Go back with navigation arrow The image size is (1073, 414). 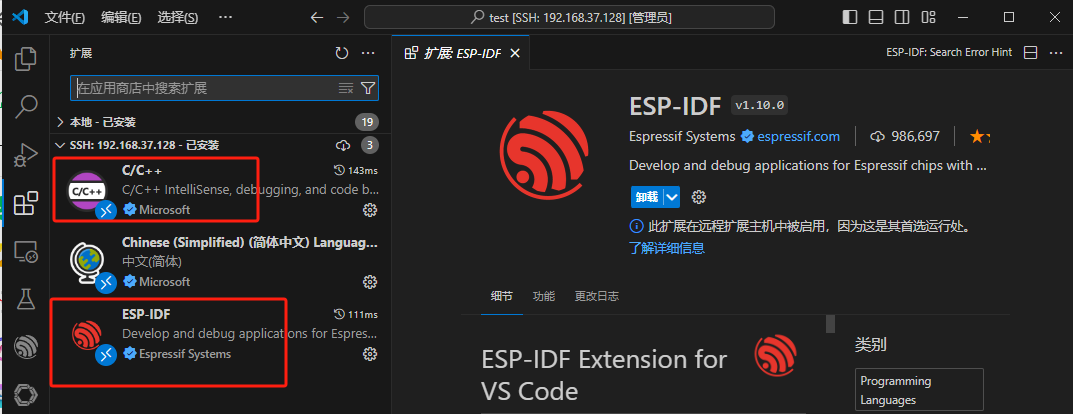pyautogui.click(x=317, y=18)
